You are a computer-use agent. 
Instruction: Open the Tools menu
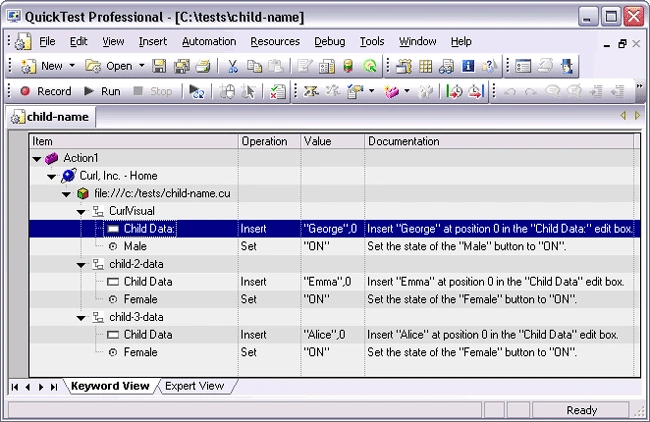tap(372, 41)
